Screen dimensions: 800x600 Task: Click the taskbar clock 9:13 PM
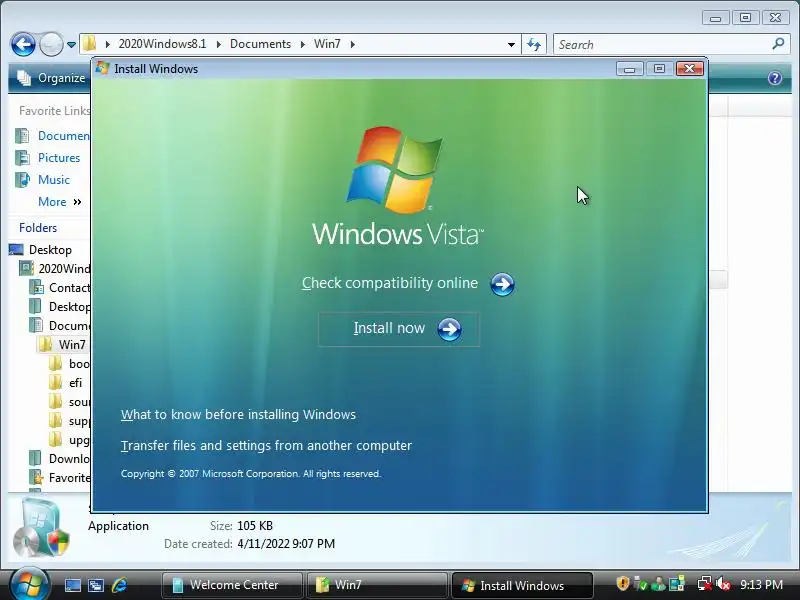[x=761, y=584]
